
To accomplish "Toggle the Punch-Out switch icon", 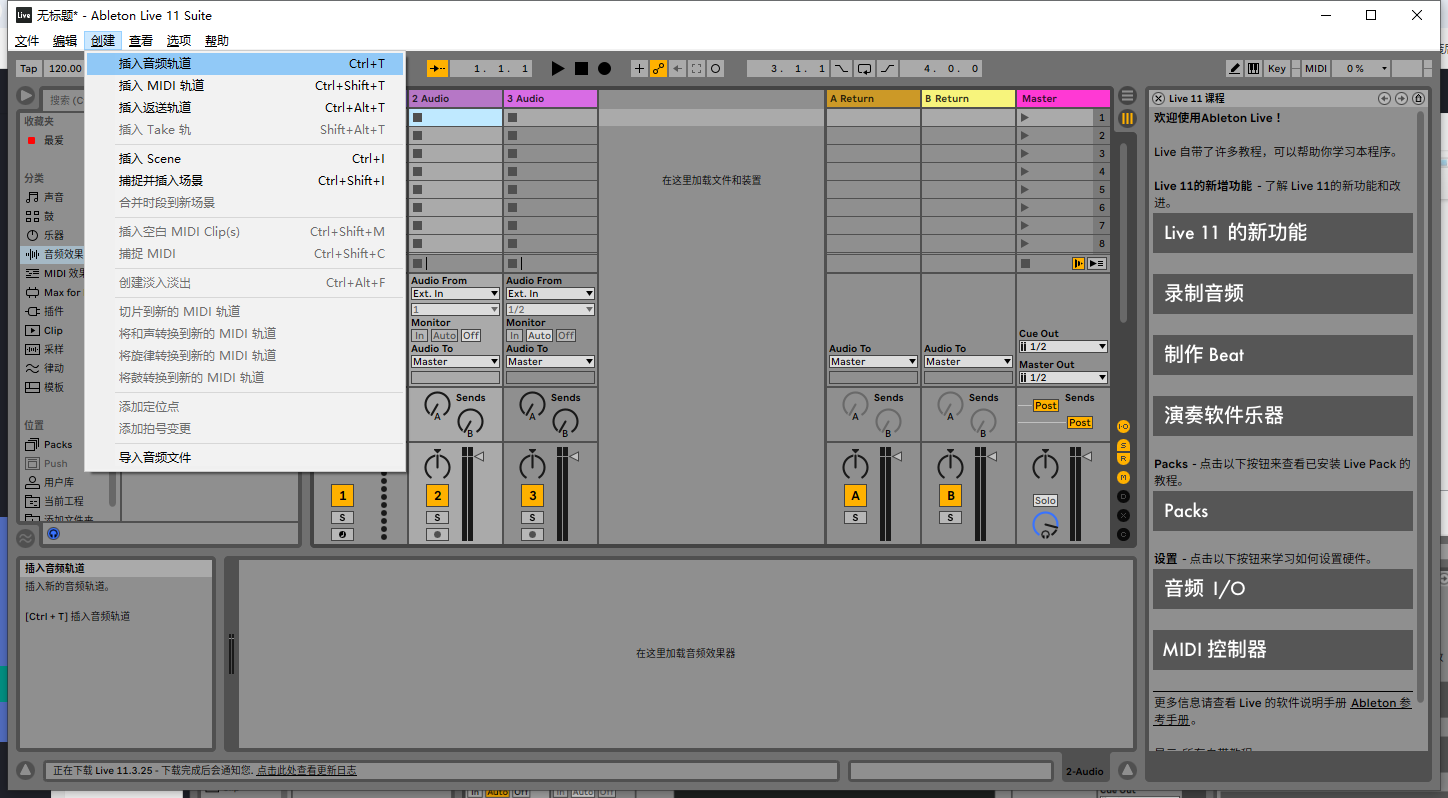I will coord(887,68).
